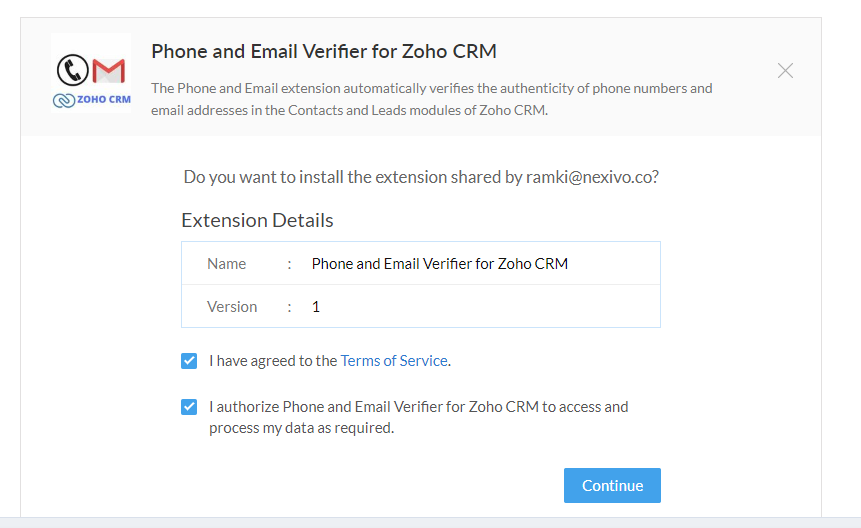Click the 'I have agreed to the' label text

[273, 361]
